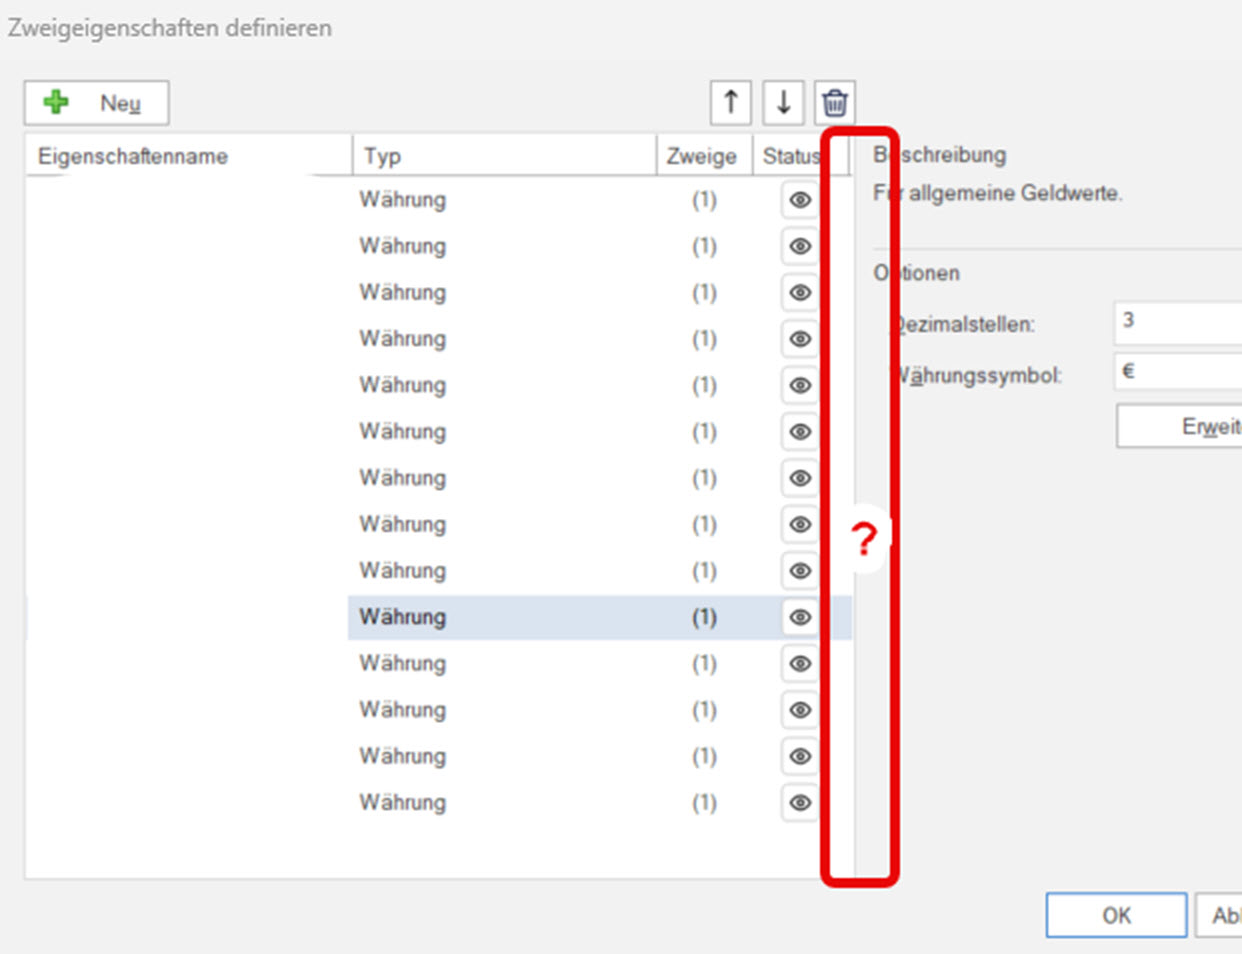The height and width of the screenshot is (954, 1242).
Task: Confirm dialog with OK button
Action: (1116, 915)
